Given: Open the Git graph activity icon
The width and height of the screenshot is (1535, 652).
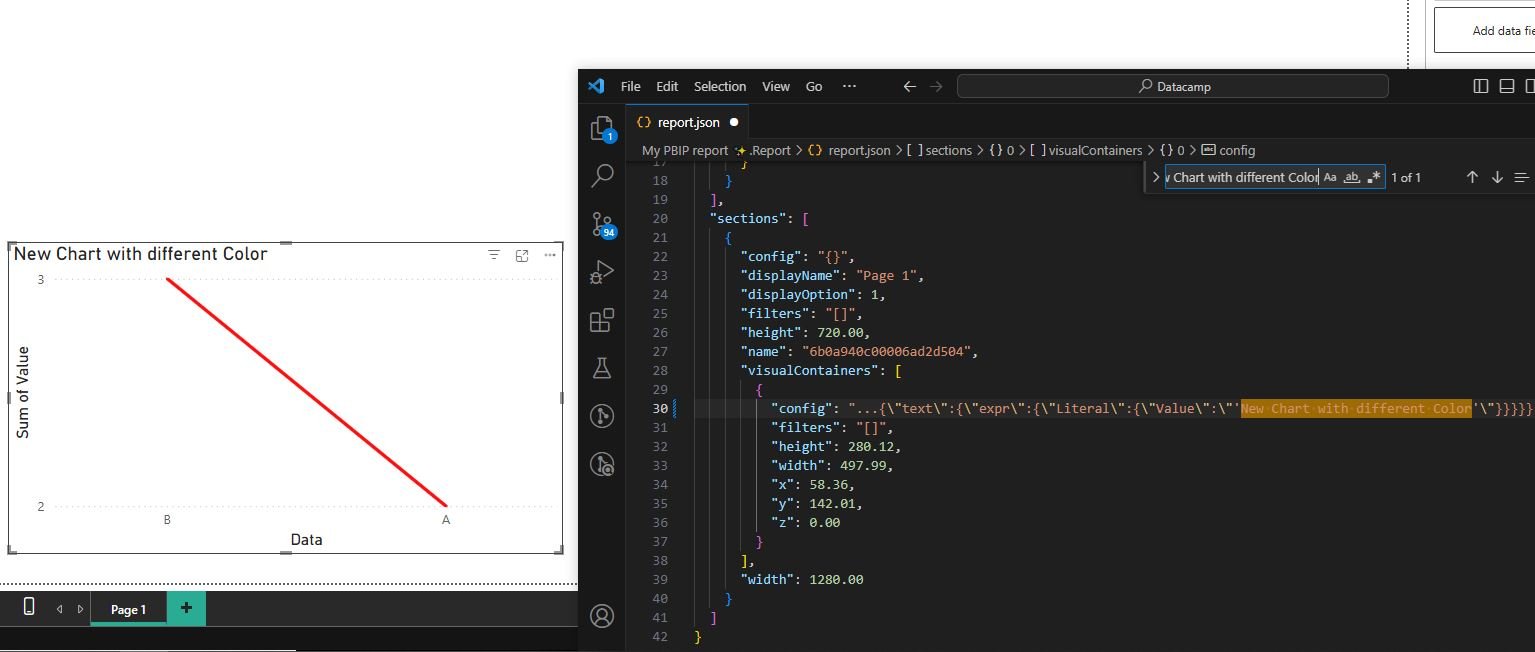Looking at the screenshot, I should (602, 416).
